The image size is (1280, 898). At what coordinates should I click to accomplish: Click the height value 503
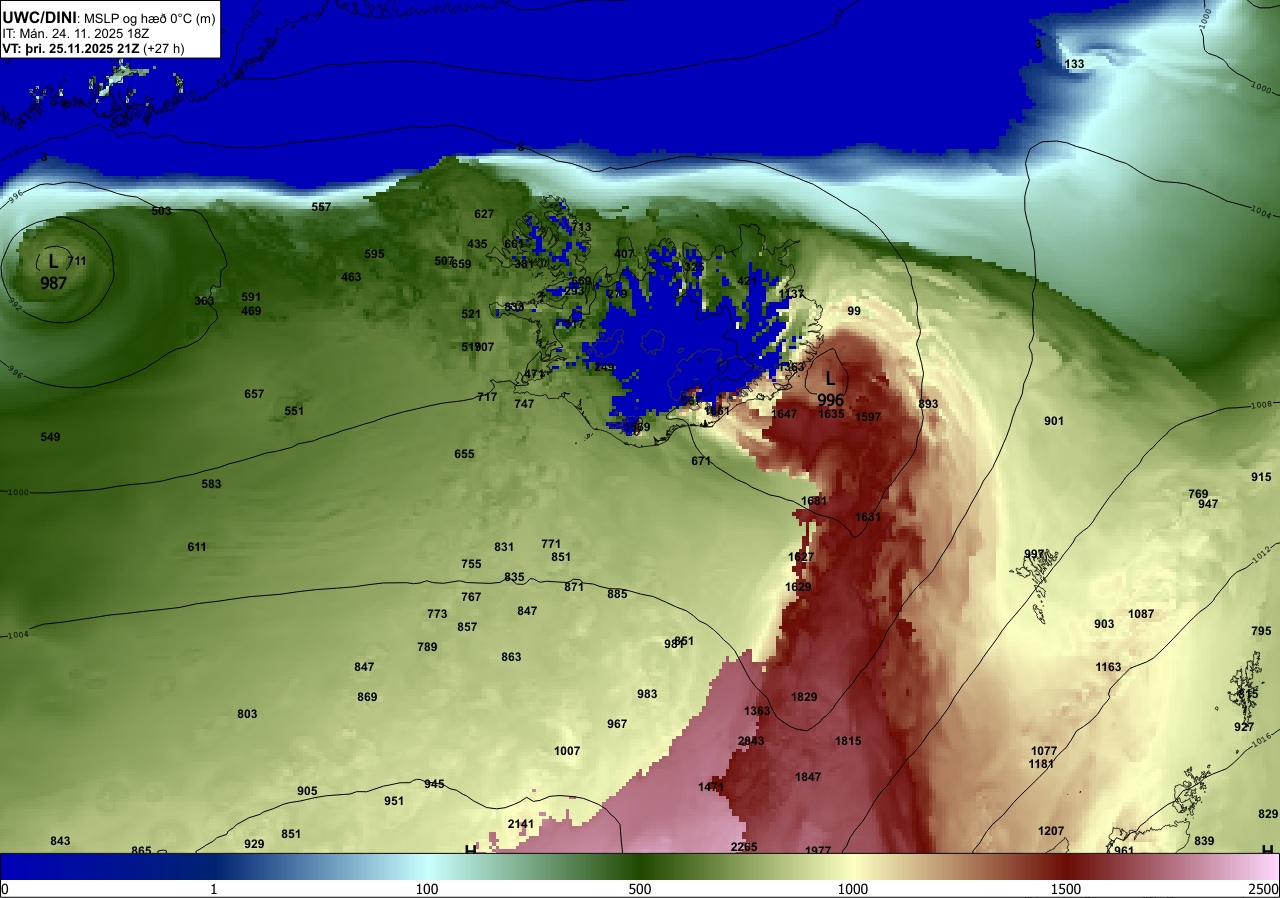(x=161, y=211)
